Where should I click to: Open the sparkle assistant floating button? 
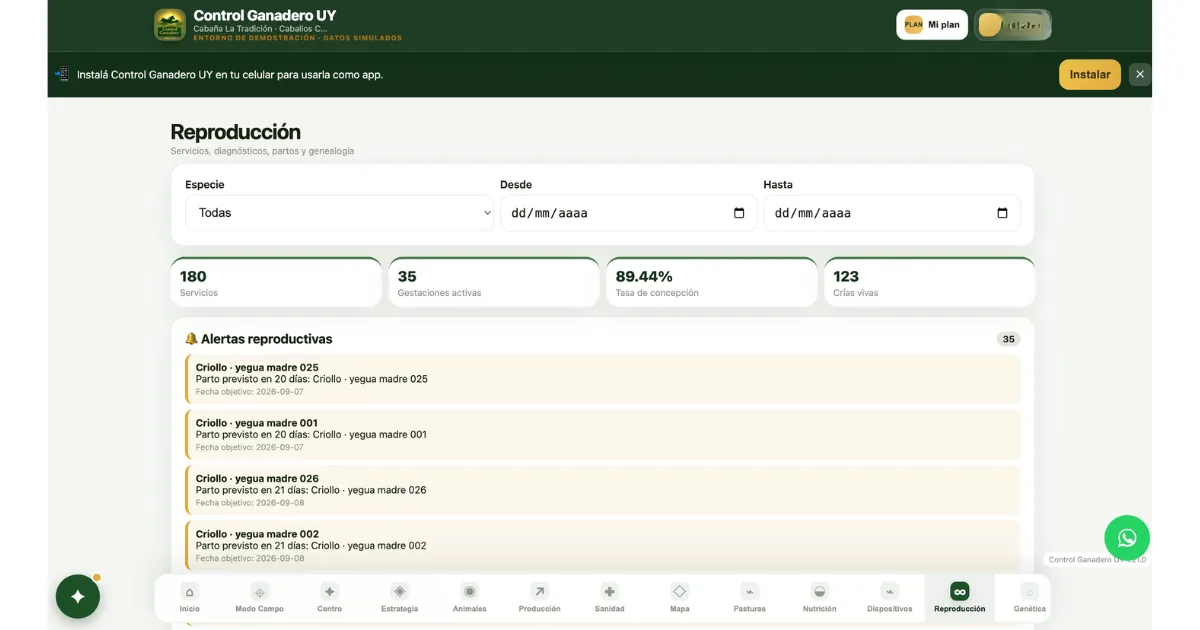click(78, 596)
